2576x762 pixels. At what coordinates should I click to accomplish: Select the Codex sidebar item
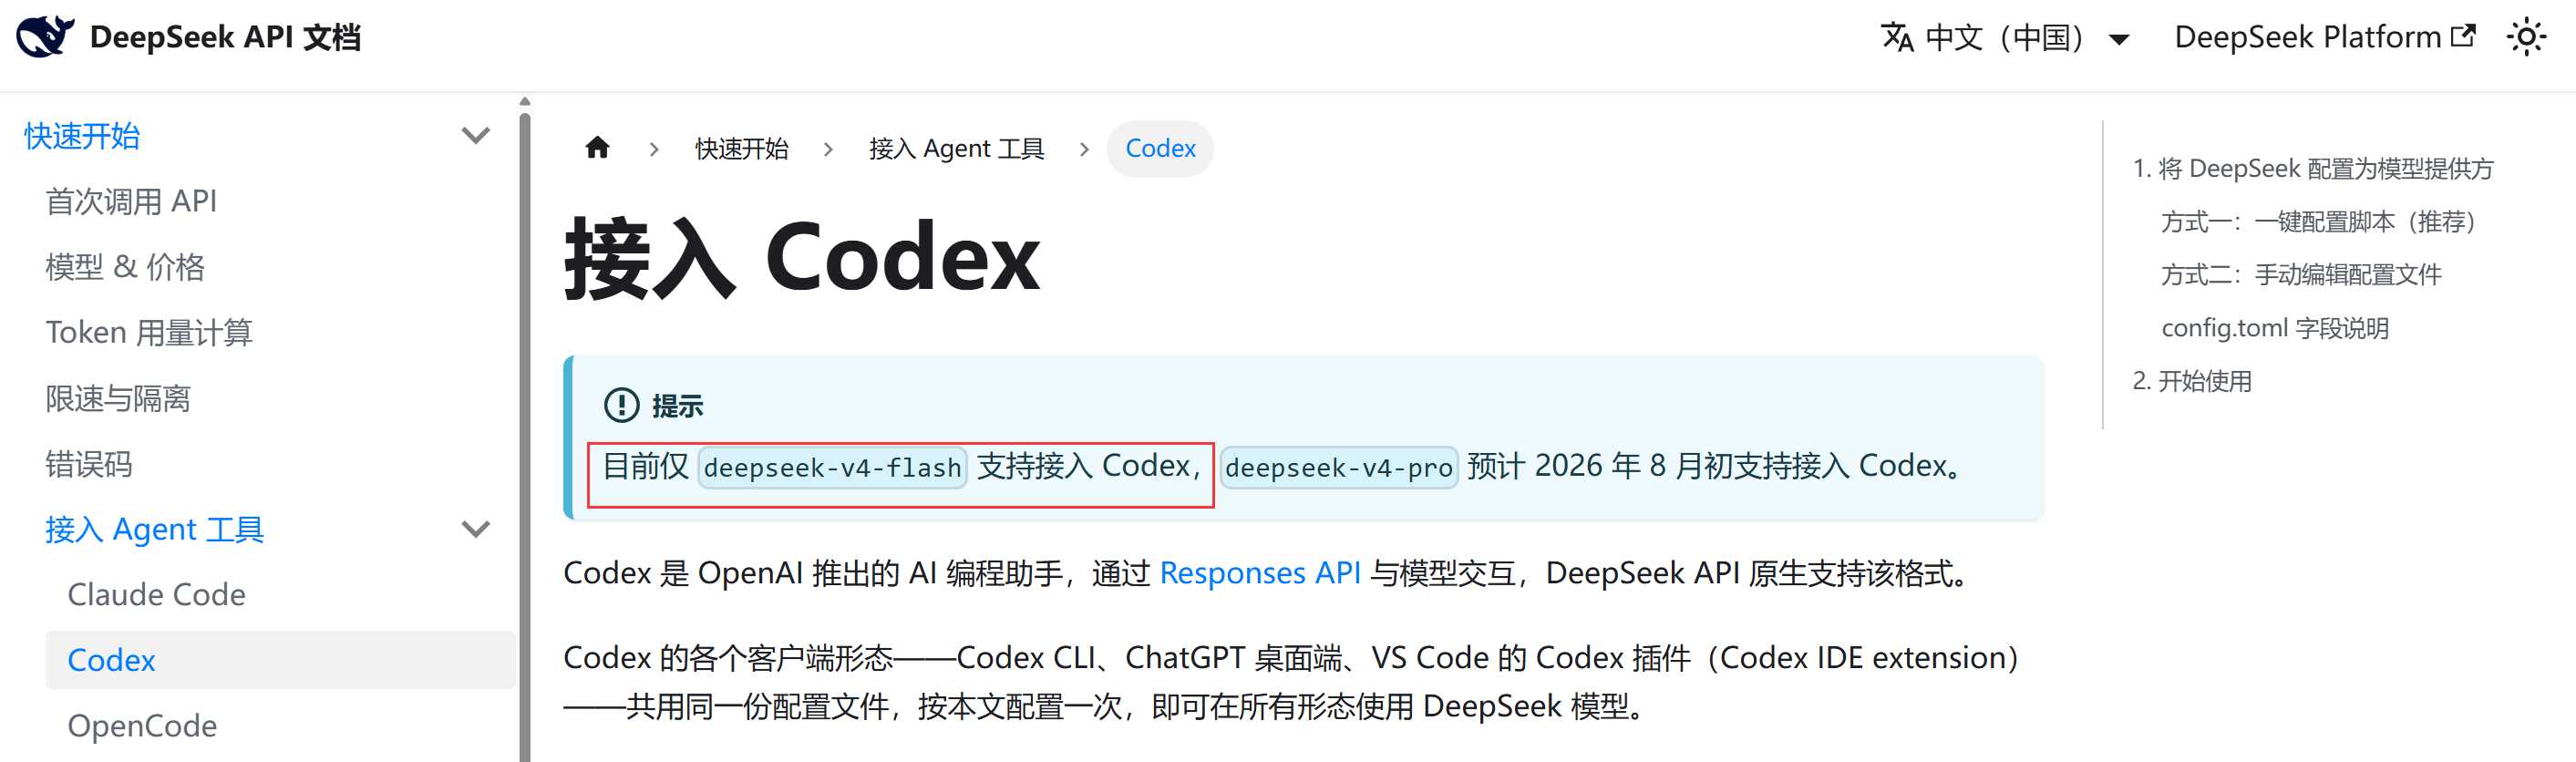pyautogui.click(x=280, y=660)
